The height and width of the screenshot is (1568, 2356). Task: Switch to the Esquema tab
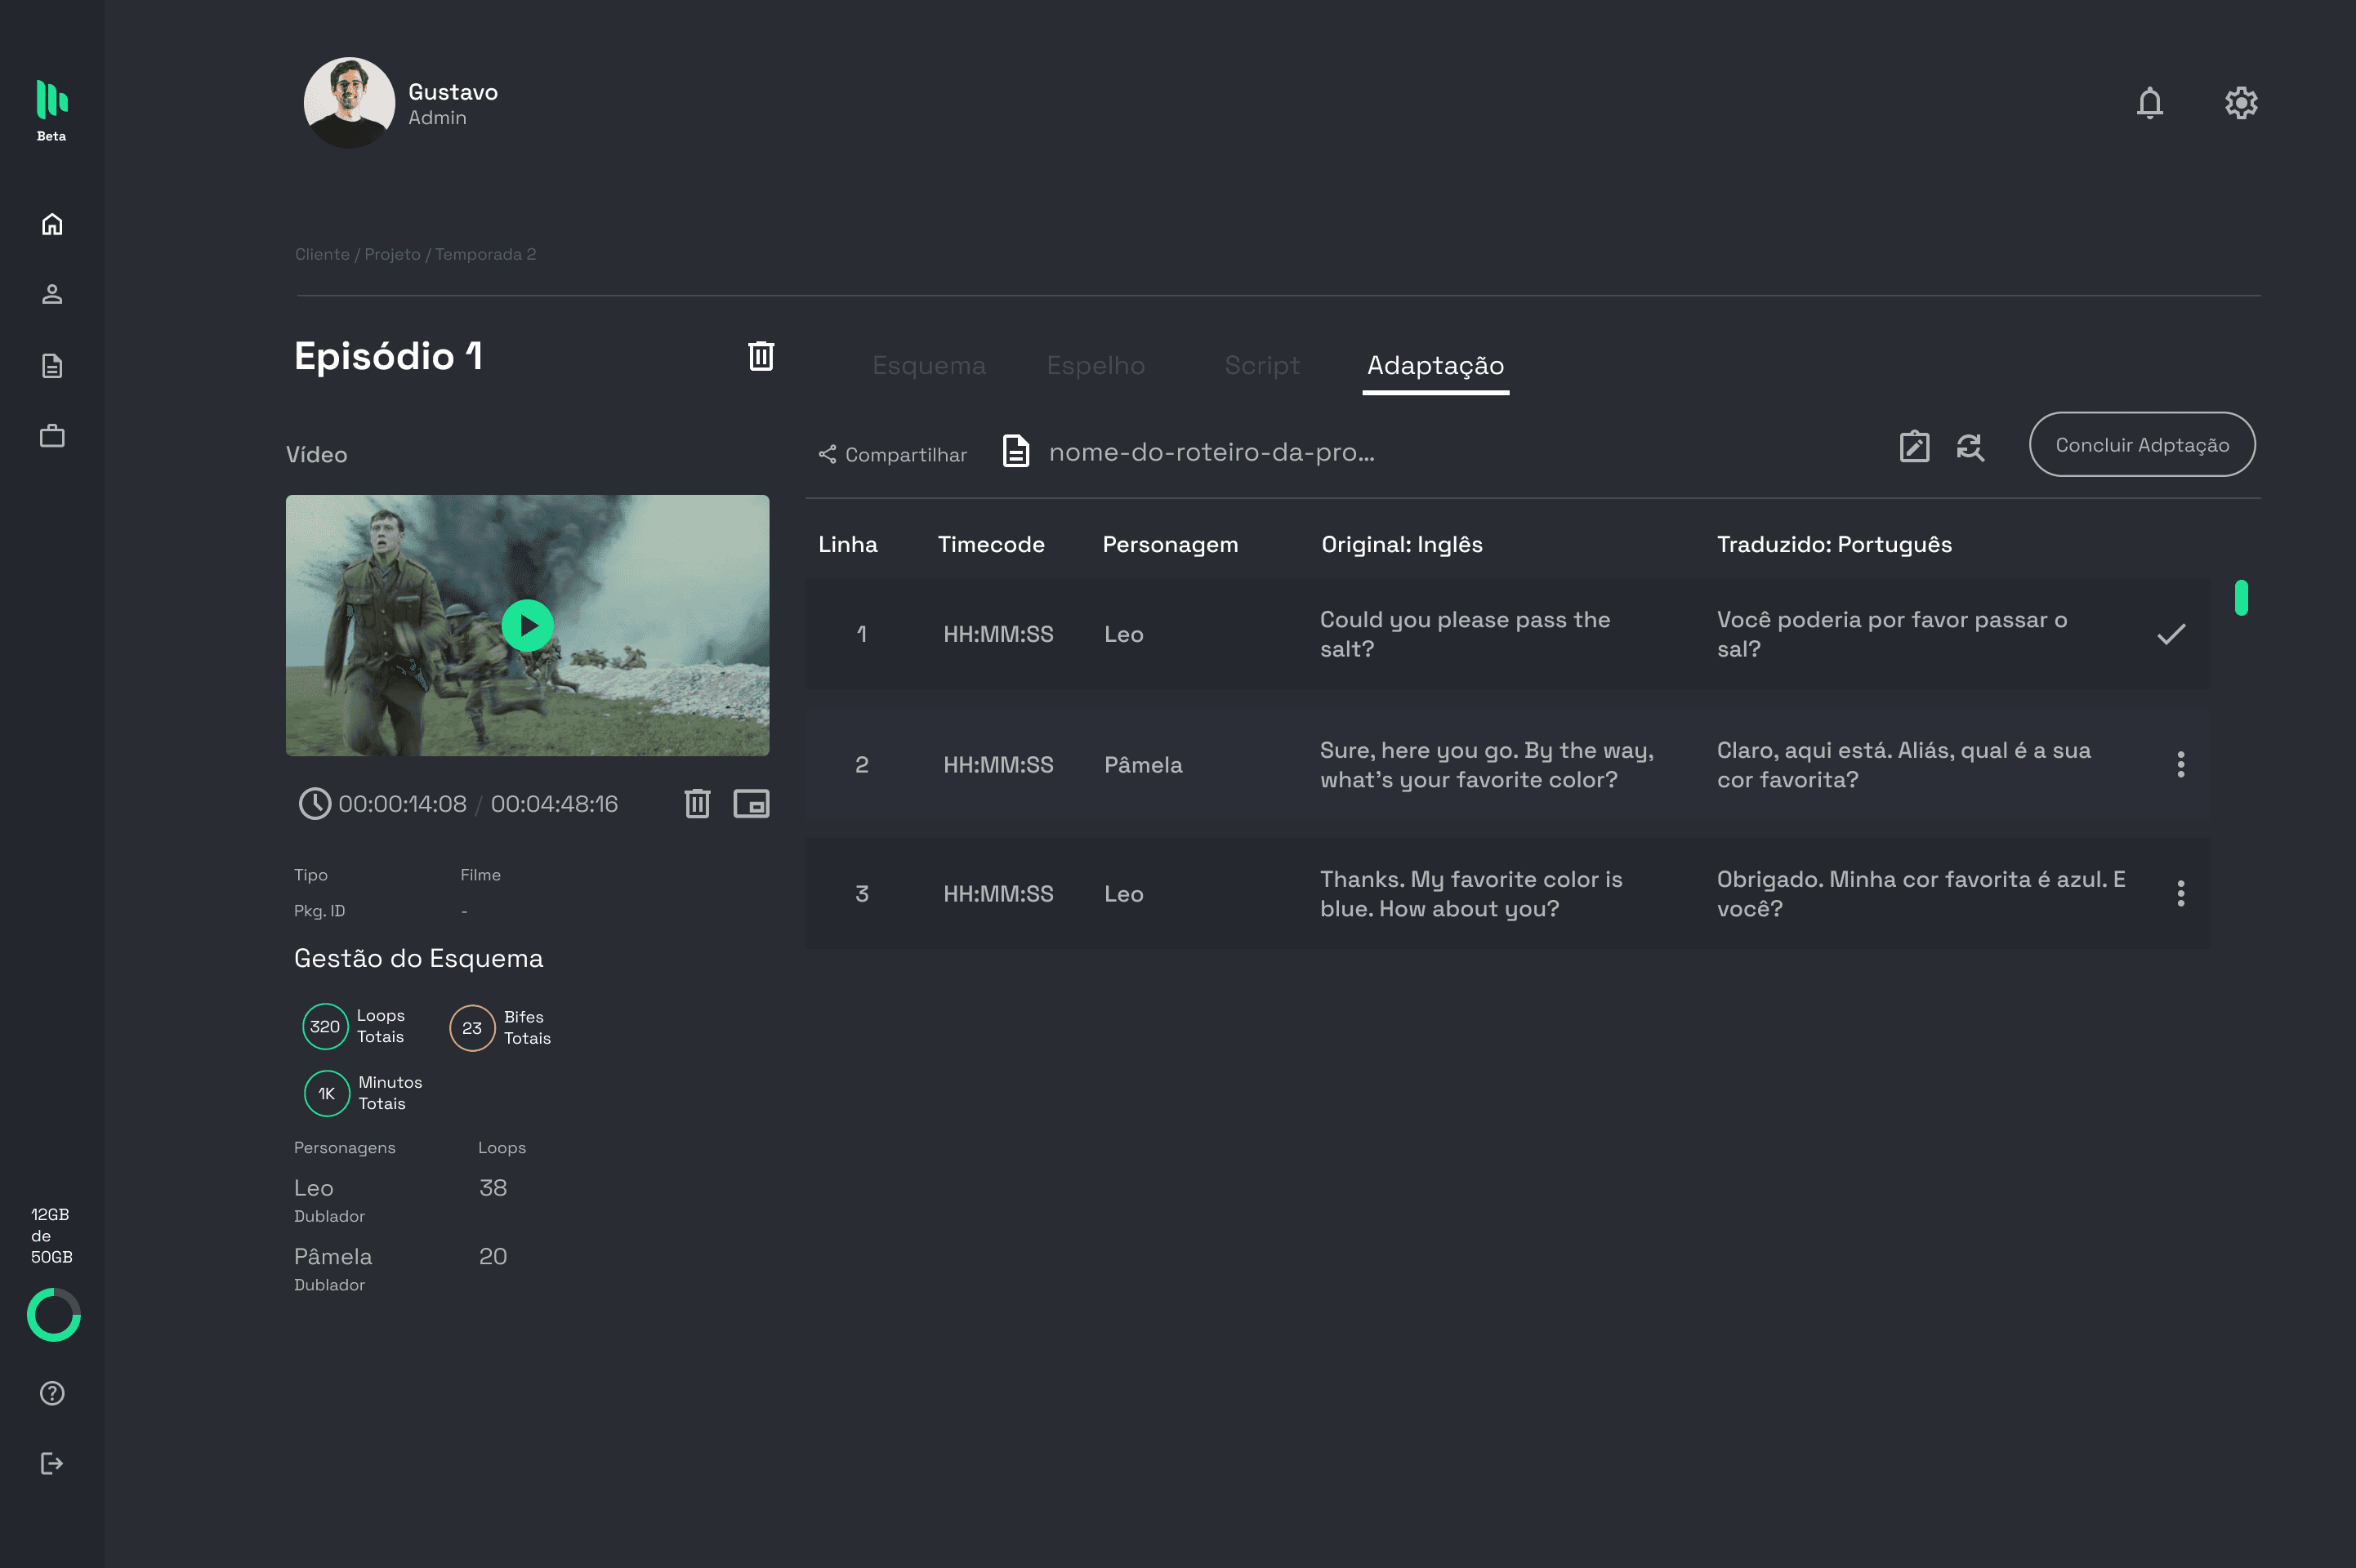pos(929,366)
